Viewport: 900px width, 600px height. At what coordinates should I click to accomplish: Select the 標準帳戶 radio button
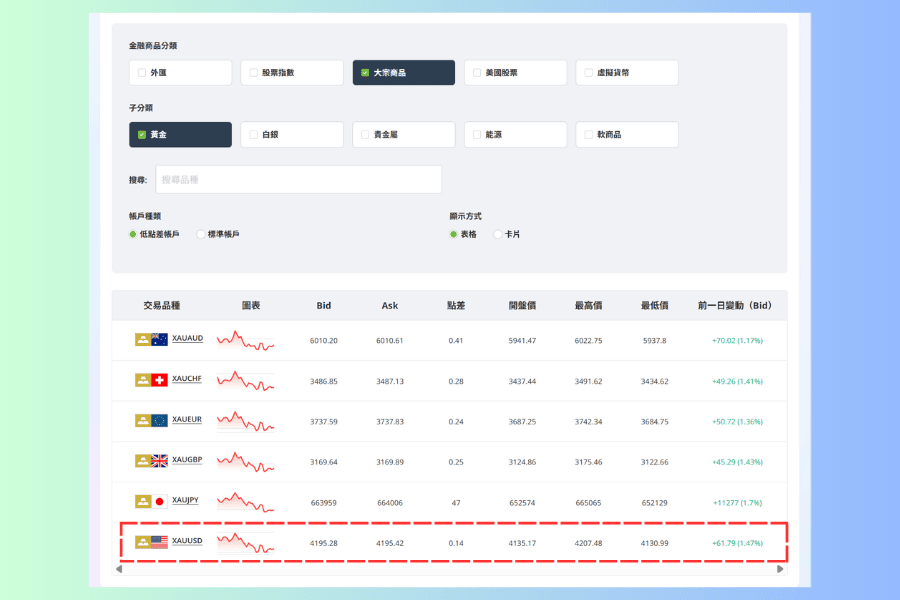pos(200,234)
